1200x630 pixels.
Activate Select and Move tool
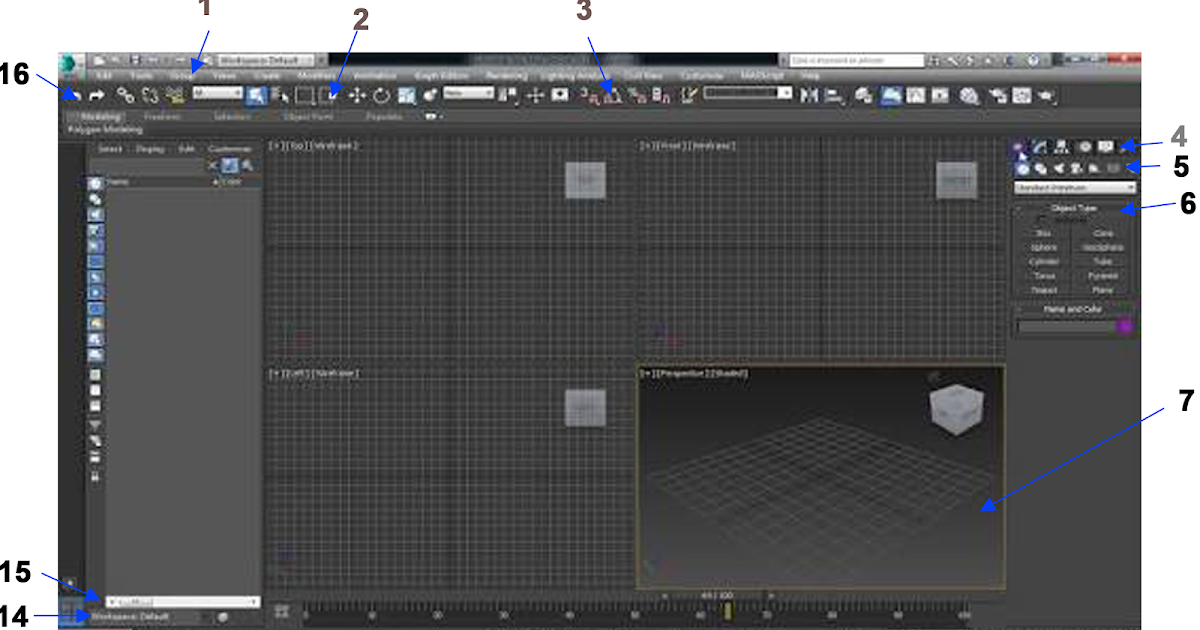coord(357,95)
